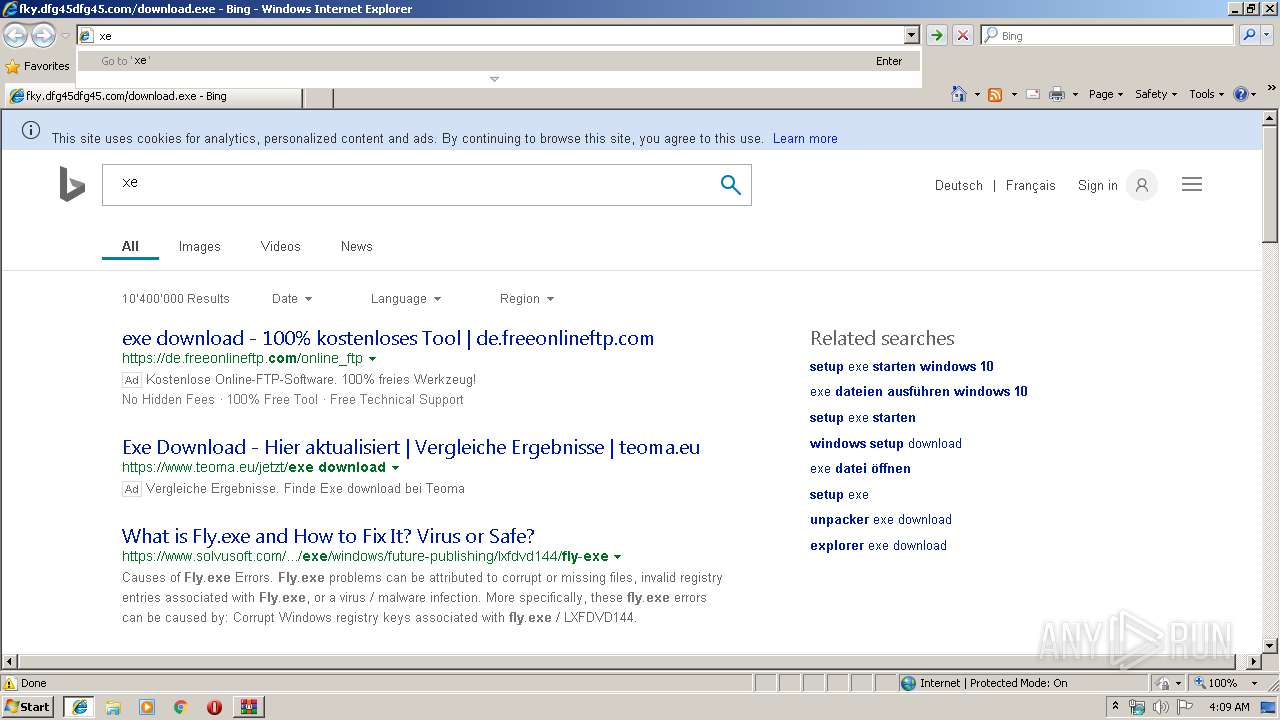This screenshot has height=720, width=1280.
Task: Switch to the Videos tab
Action: click(x=281, y=246)
